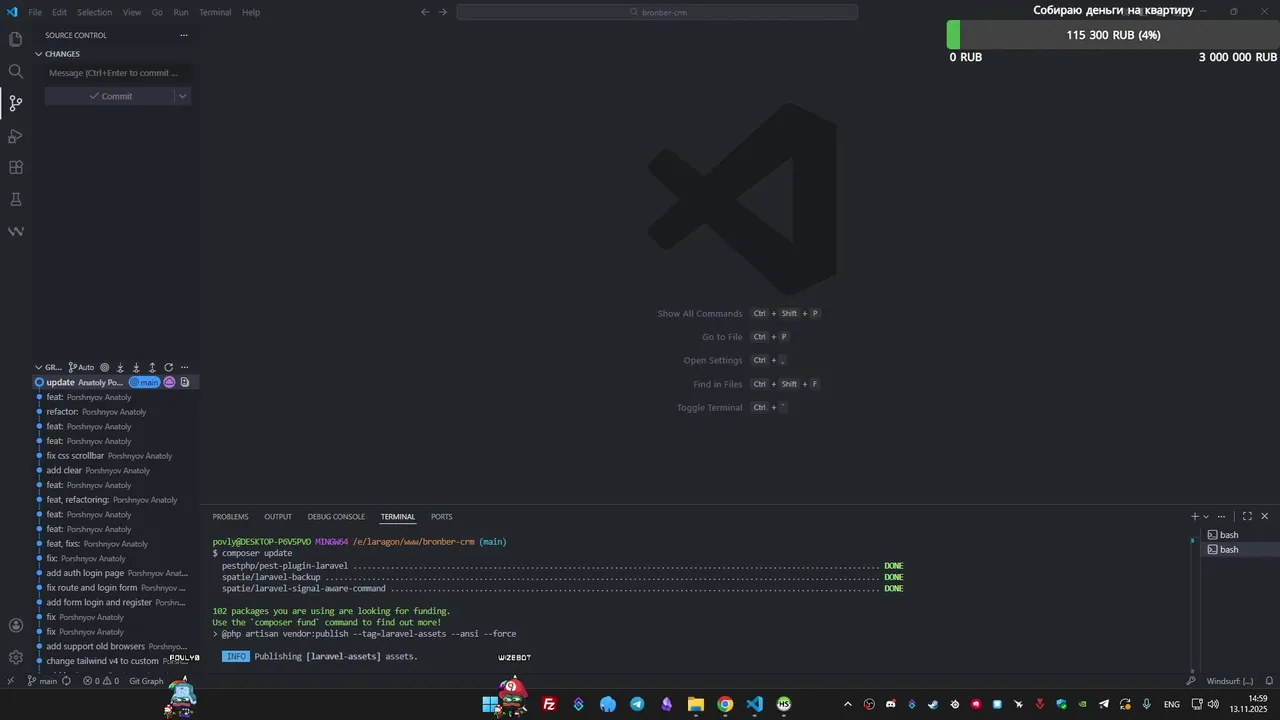Screen dimensions: 1280x720
Task: Toggle the Auto branch filter in graph
Action: [x=81, y=367]
